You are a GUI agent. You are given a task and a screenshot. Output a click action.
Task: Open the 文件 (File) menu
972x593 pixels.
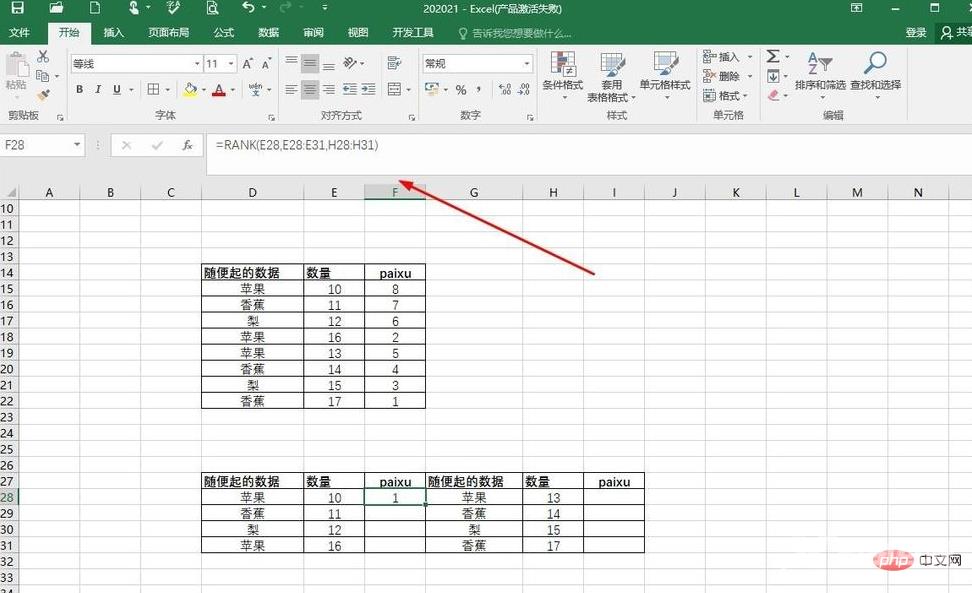pyautogui.click(x=19, y=32)
